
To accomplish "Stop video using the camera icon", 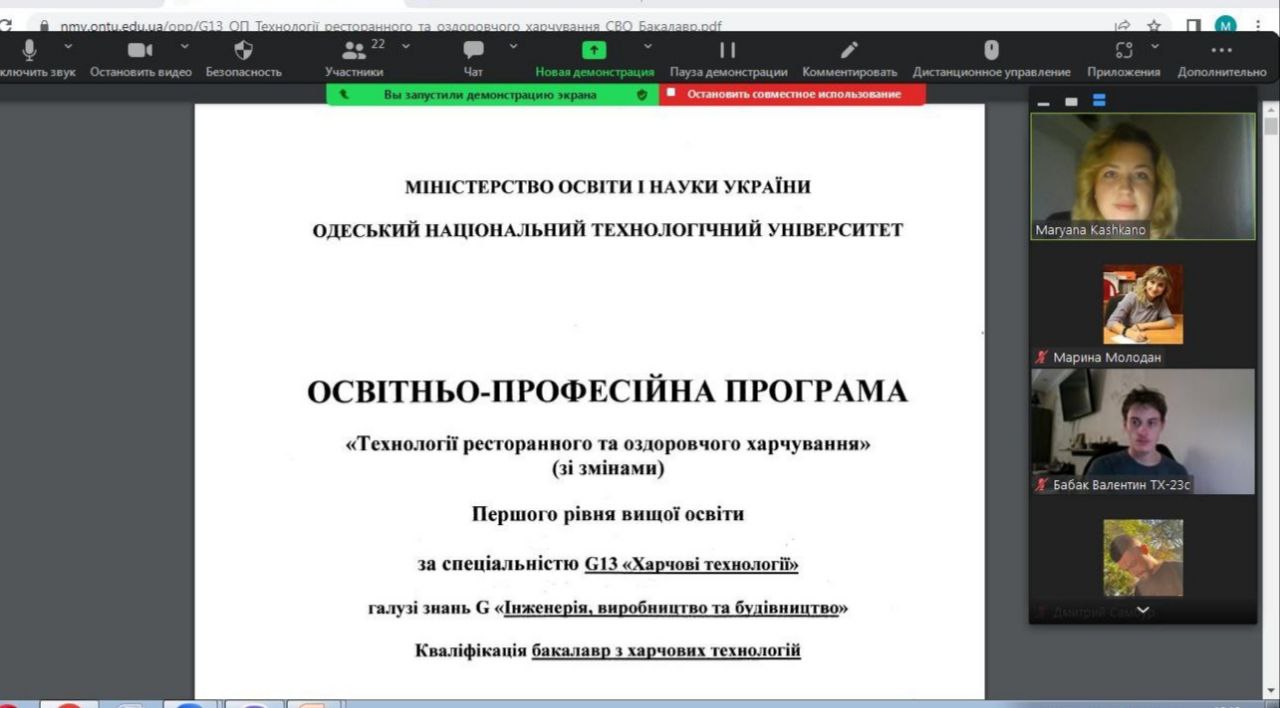I will pyautogui.click(x=140, y=51).
